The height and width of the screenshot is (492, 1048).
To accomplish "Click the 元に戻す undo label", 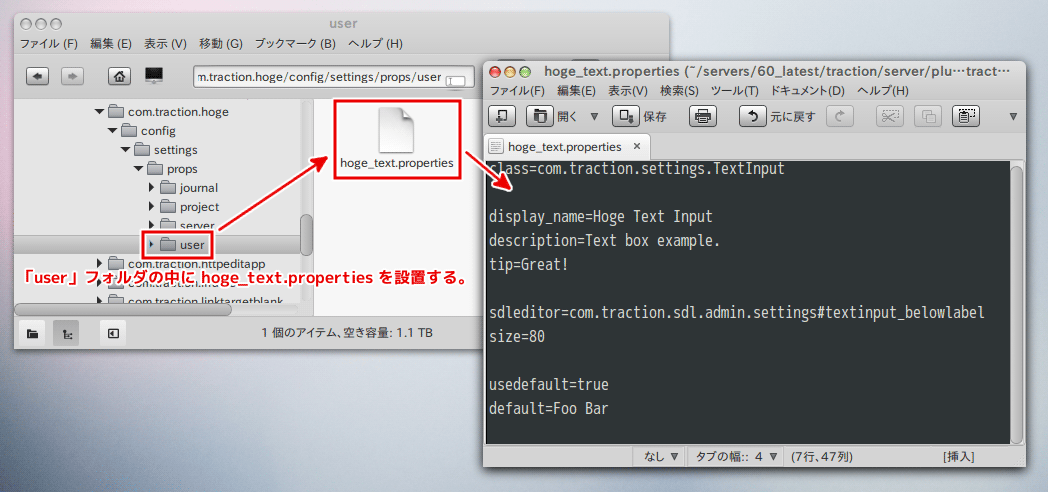I will pos(793,117).
